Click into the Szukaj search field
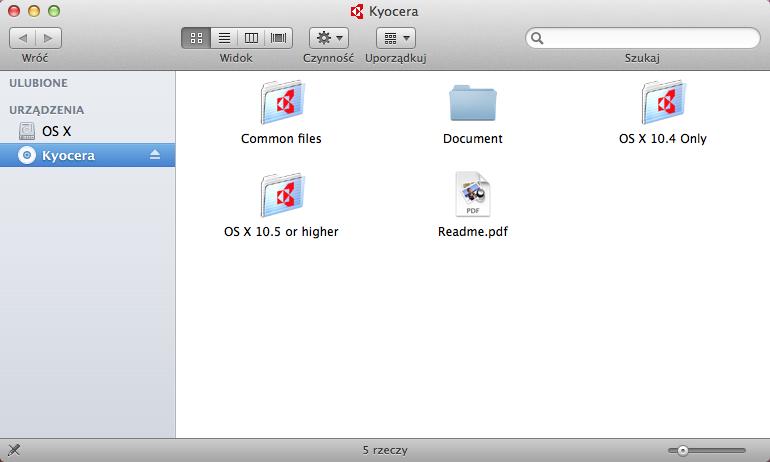 pyautogui.click(x=642, y=38)
